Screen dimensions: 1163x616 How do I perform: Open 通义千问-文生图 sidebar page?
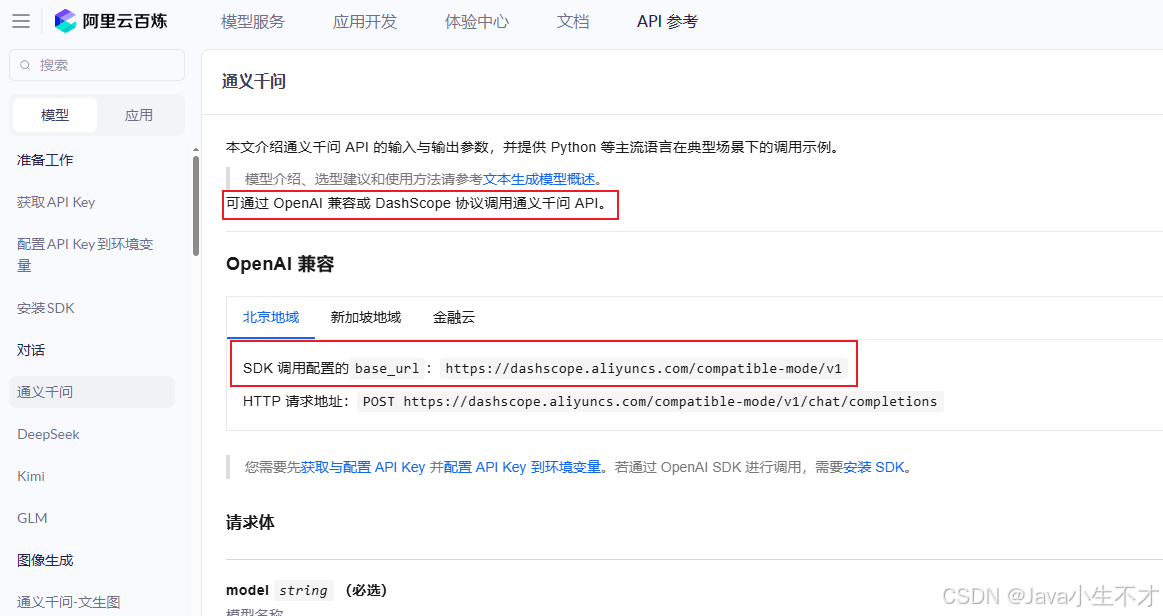pyautogui.click(x=68, y=602)
